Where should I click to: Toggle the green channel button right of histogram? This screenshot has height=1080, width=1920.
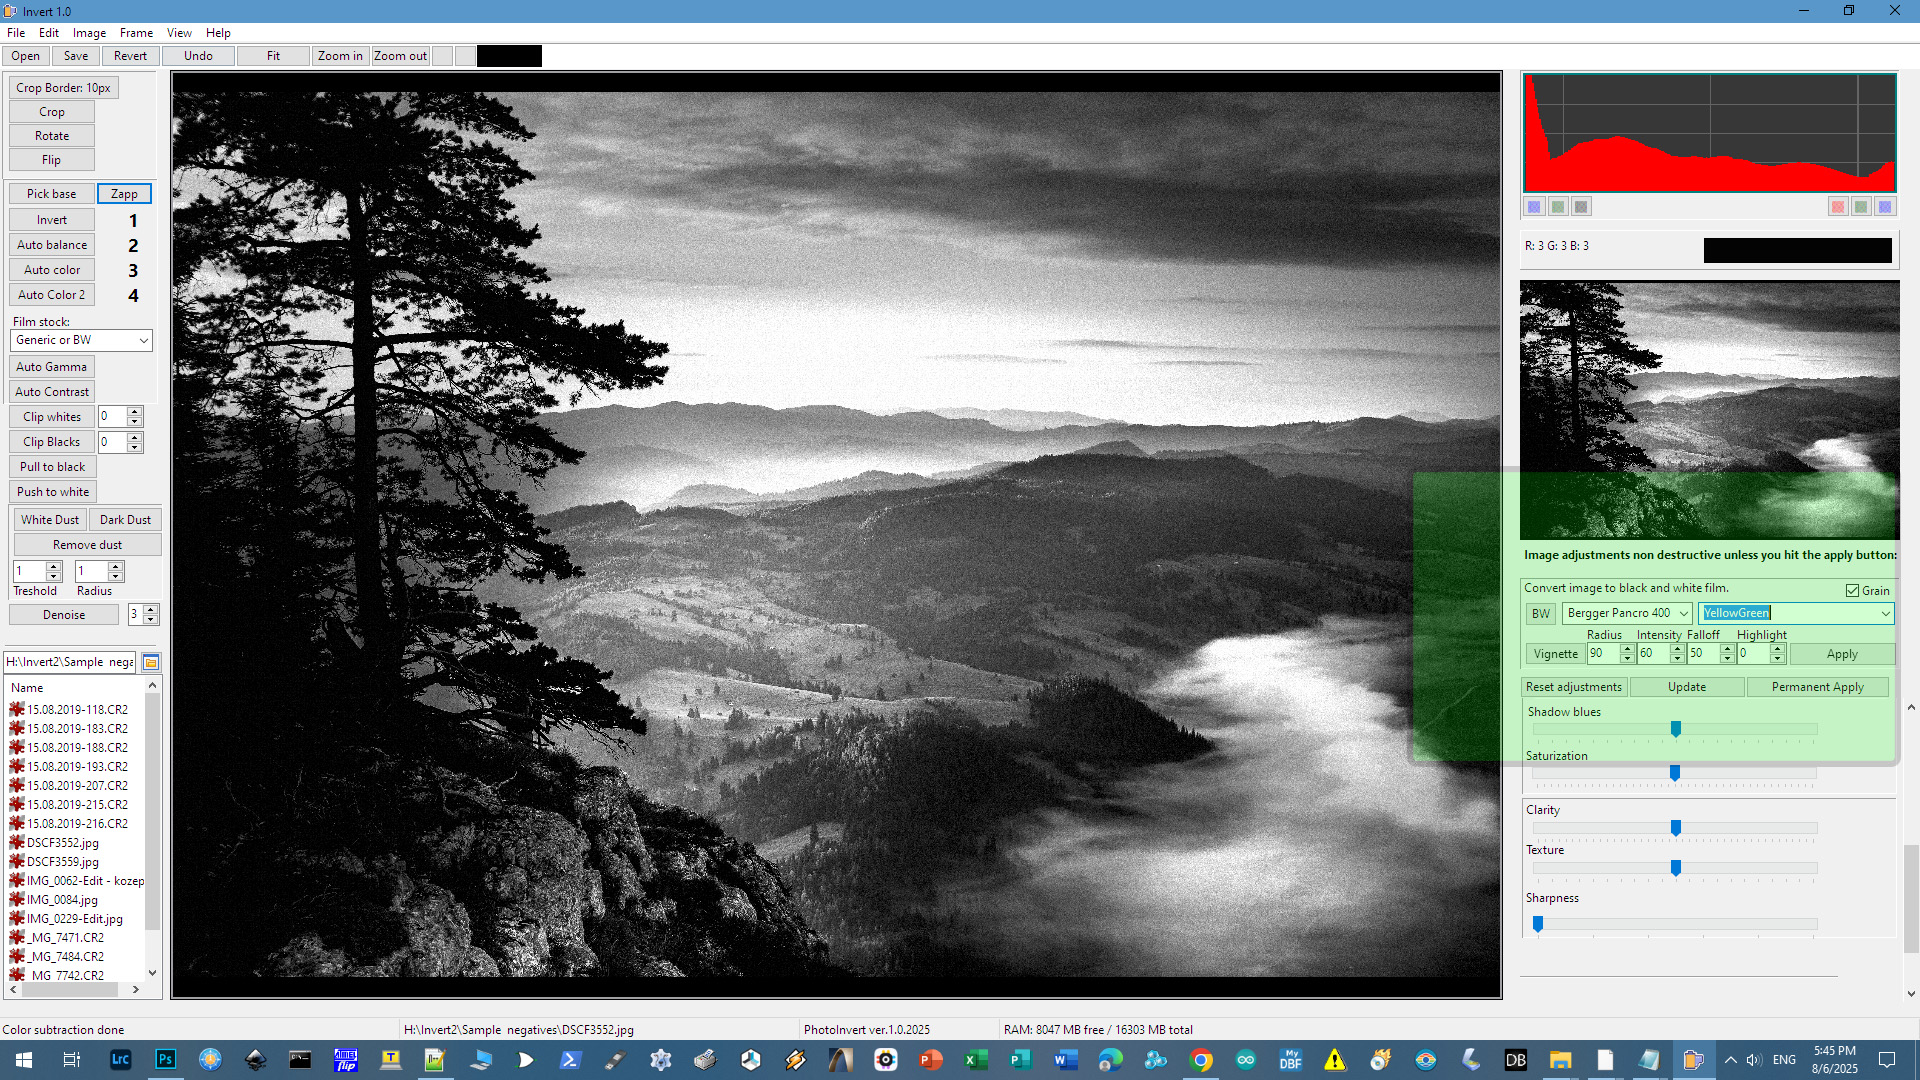pos(1861,207)
